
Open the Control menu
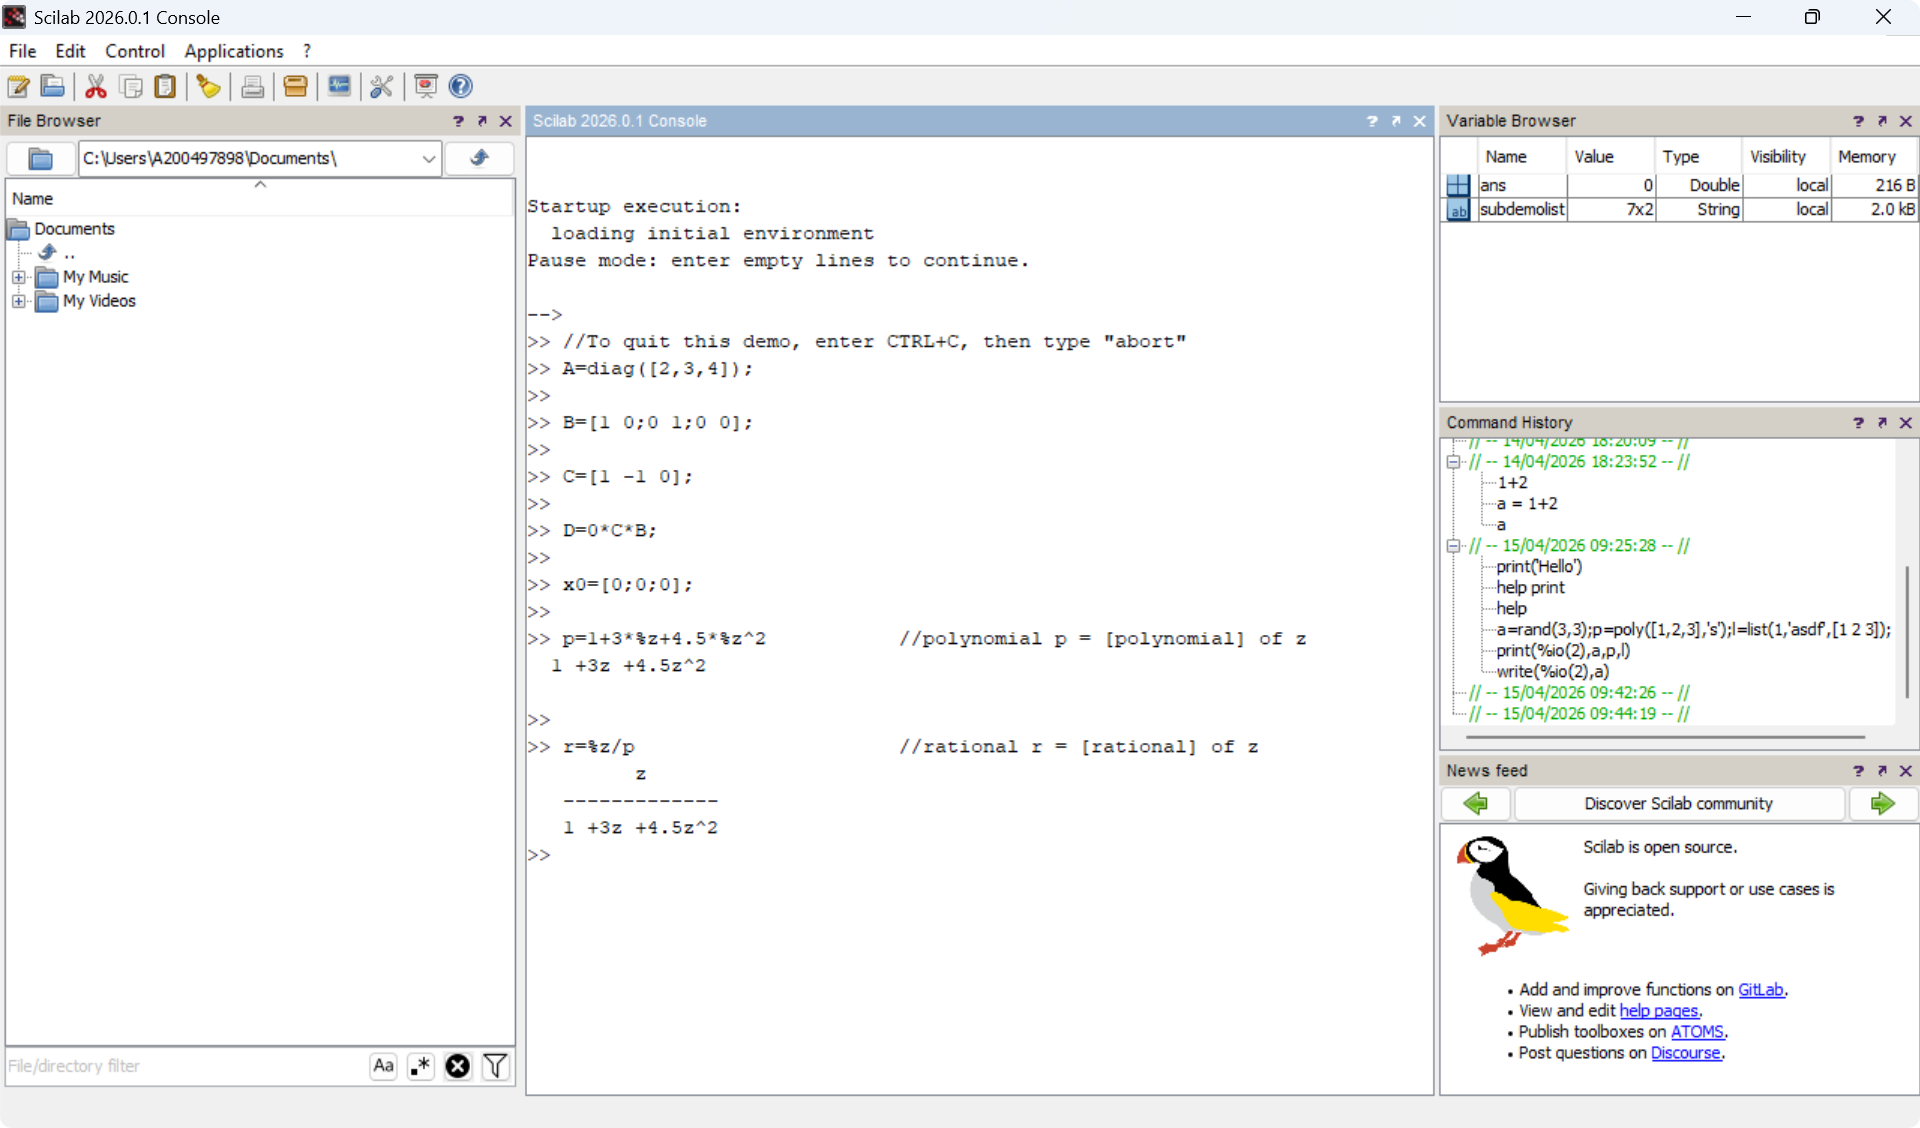[134, 51]
